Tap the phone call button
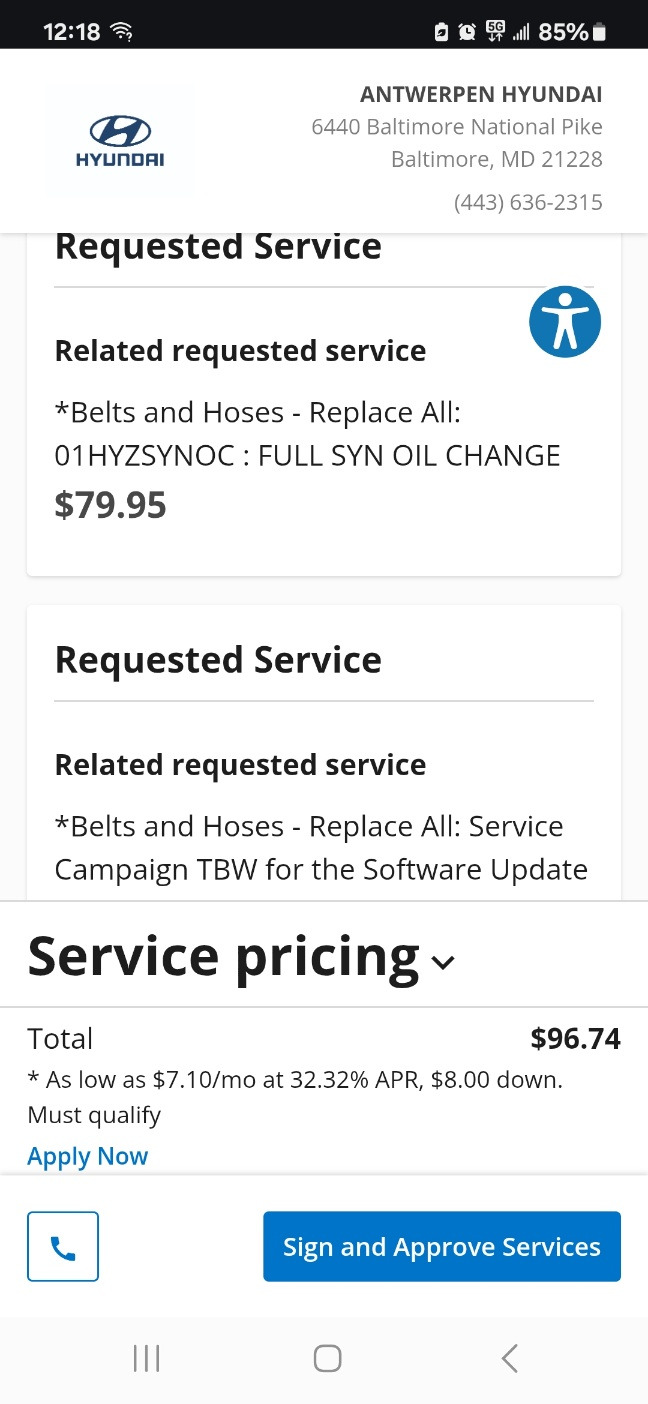This screenshot has width=648, height=1404. 63,1246
